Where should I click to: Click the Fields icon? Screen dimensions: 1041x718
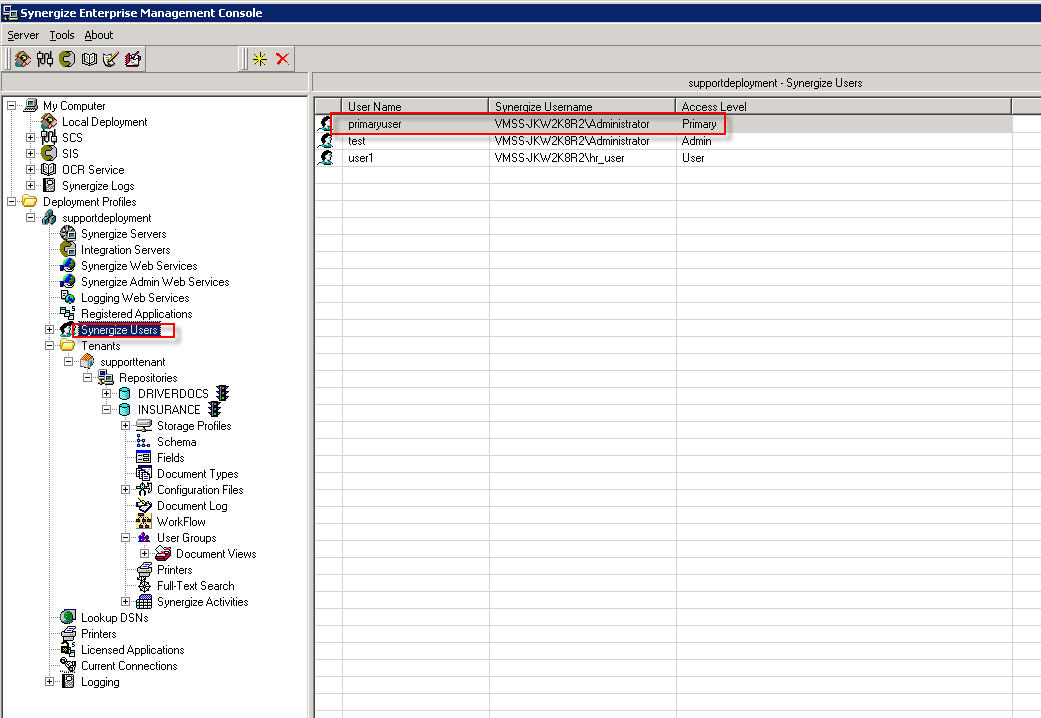143,457
